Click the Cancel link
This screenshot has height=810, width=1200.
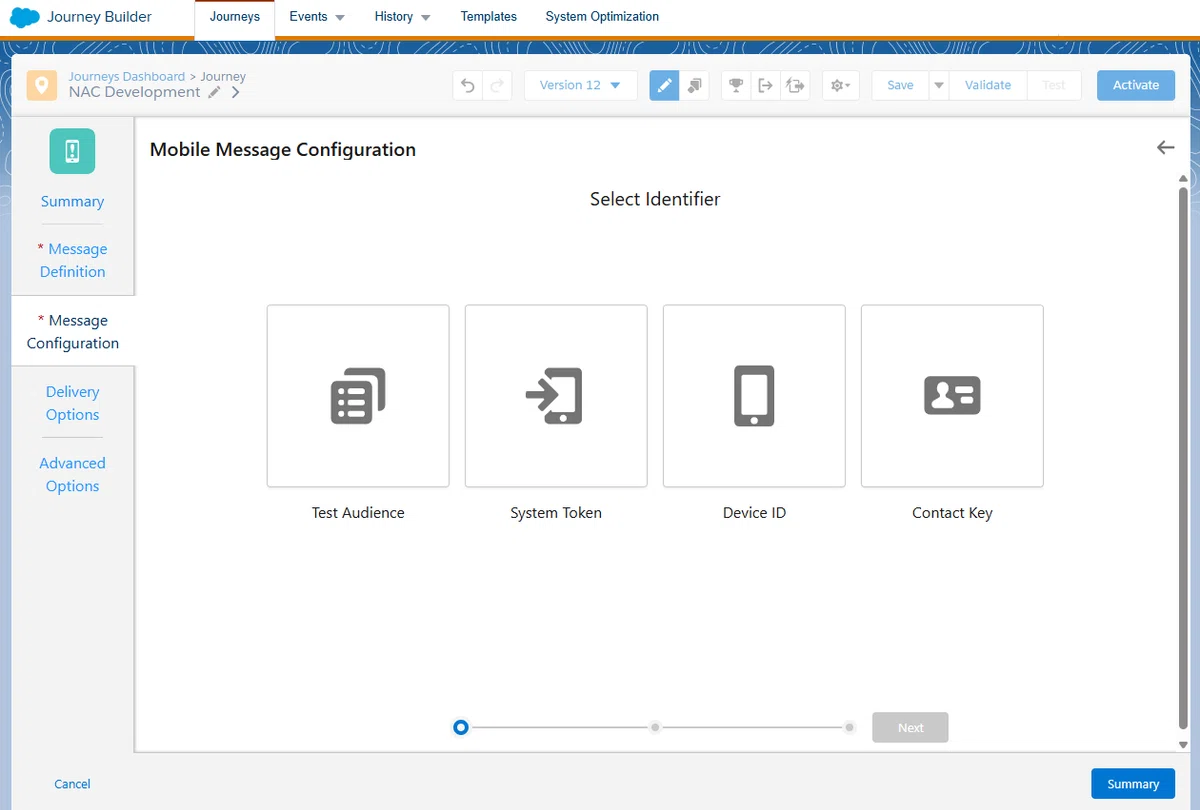(x=72, y=784)
